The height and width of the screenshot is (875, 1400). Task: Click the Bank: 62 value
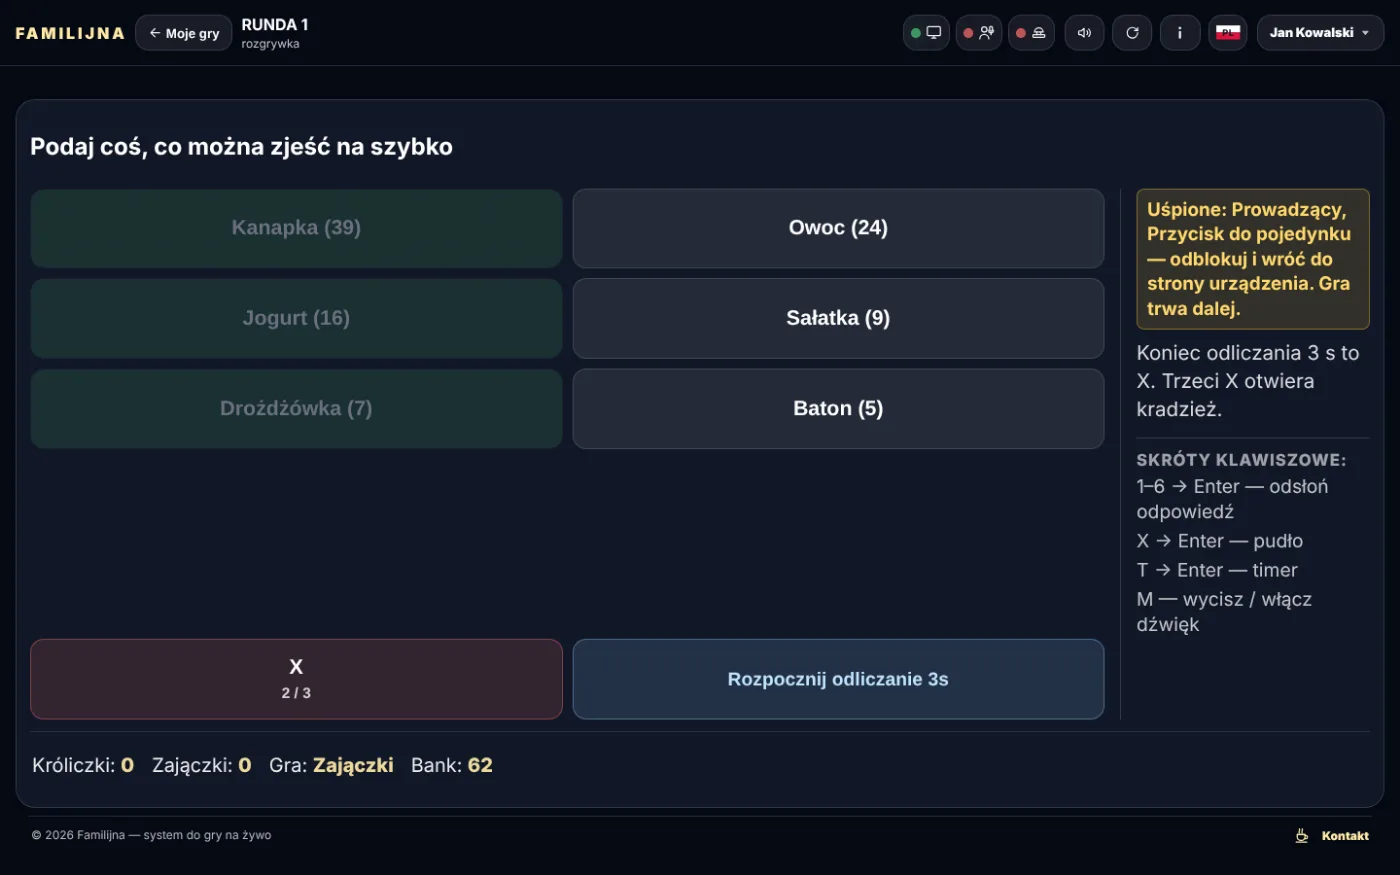pos(452,765)
